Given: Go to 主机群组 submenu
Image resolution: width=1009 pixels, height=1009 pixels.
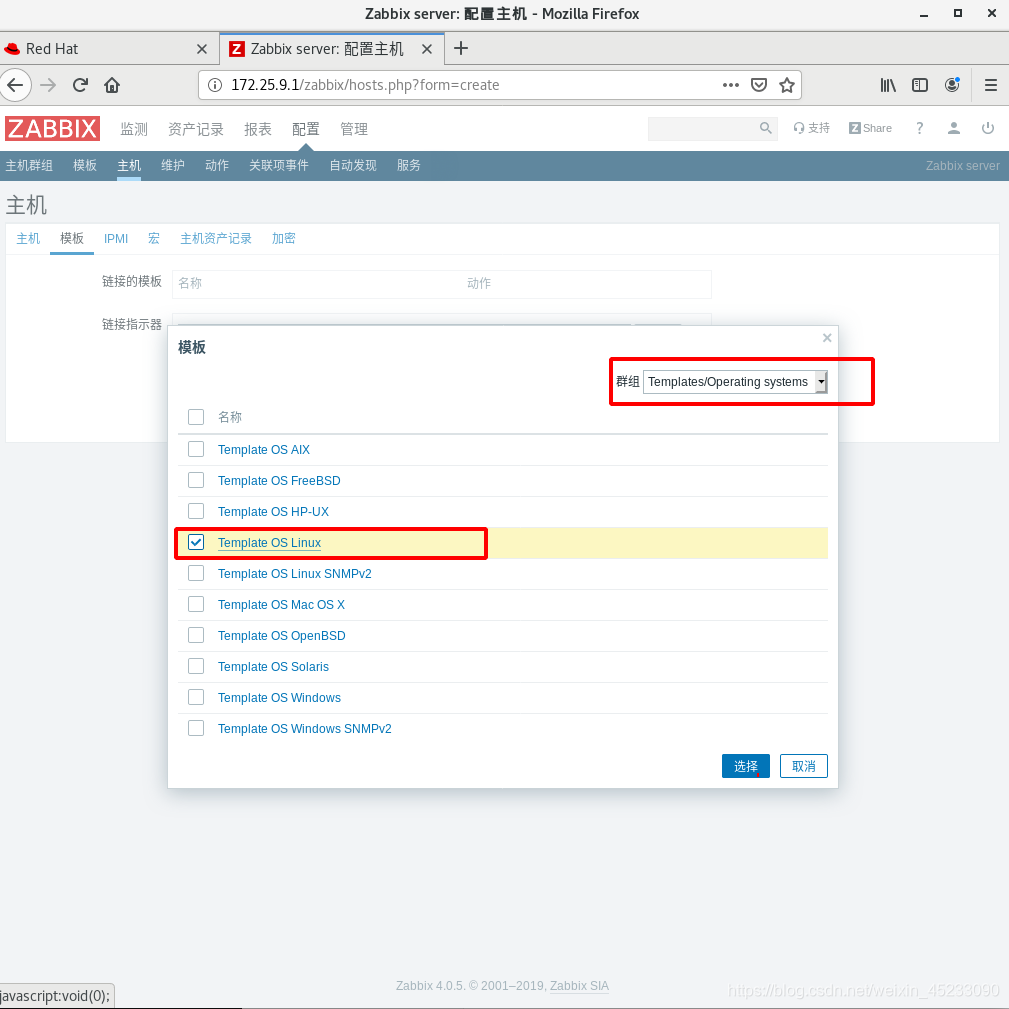Looking at the screenshot, I should (x=29, y=165).
